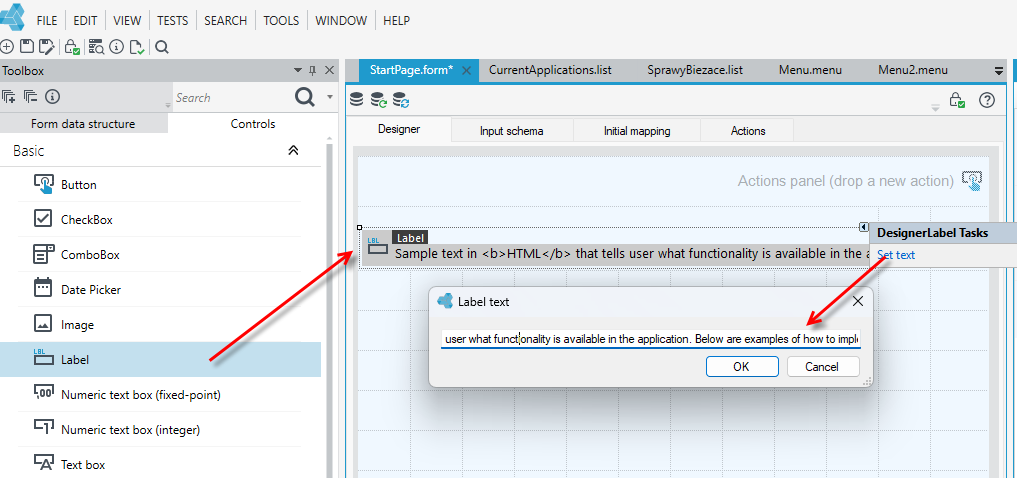Open the dropdown arrow beside Toolbox search
This screenshot has width=1017, height=478.
coord(329,97)
